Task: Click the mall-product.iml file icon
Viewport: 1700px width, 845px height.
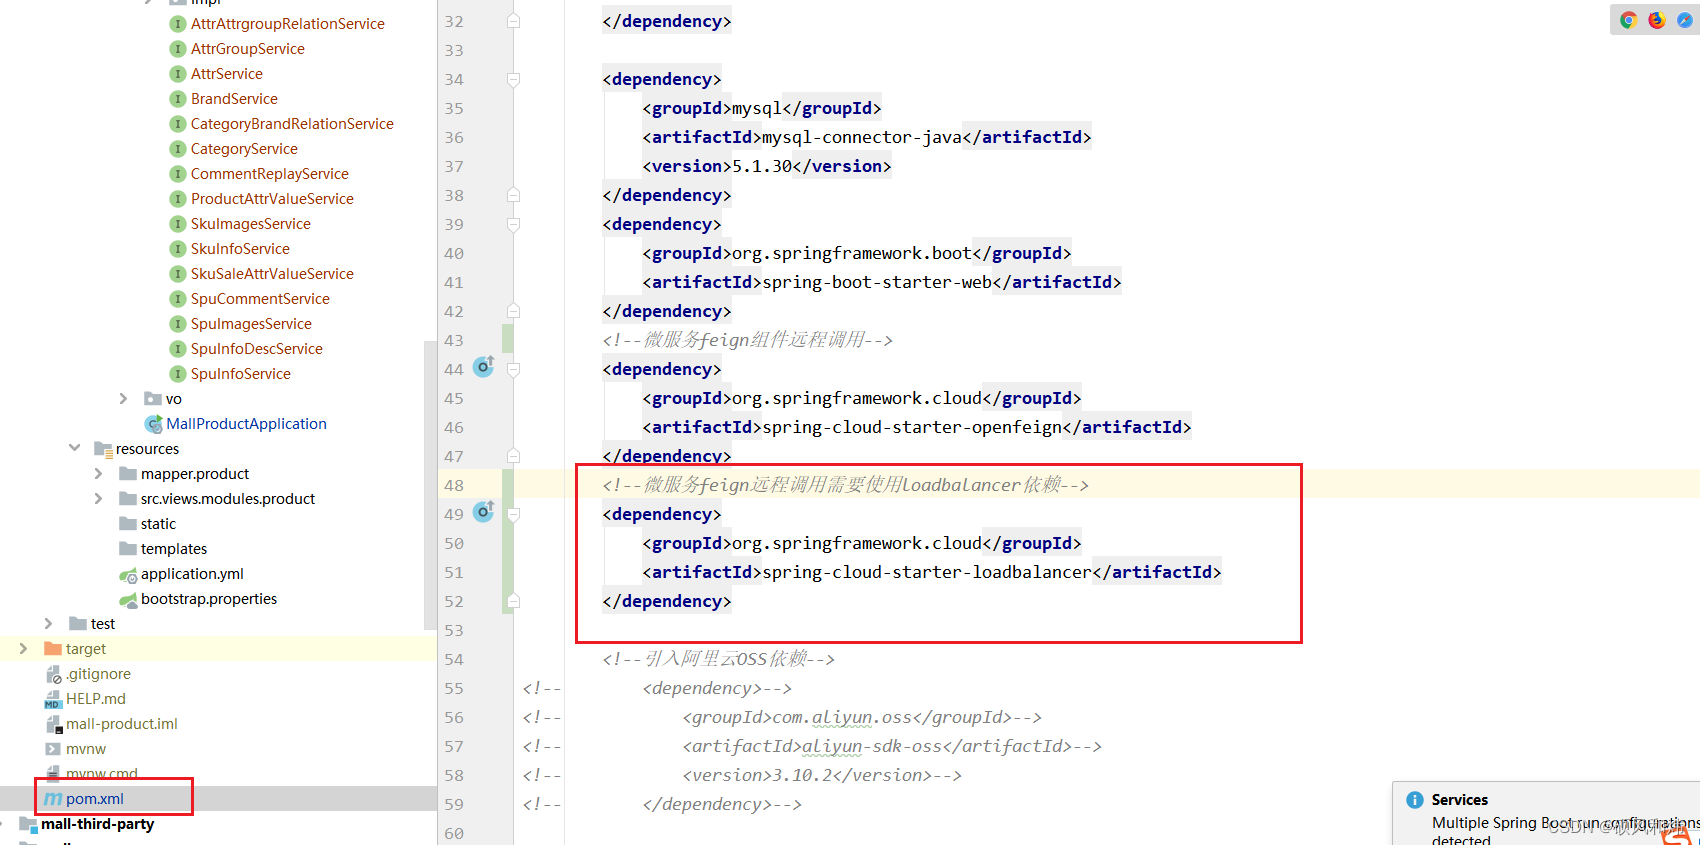Action: (53, 724)
